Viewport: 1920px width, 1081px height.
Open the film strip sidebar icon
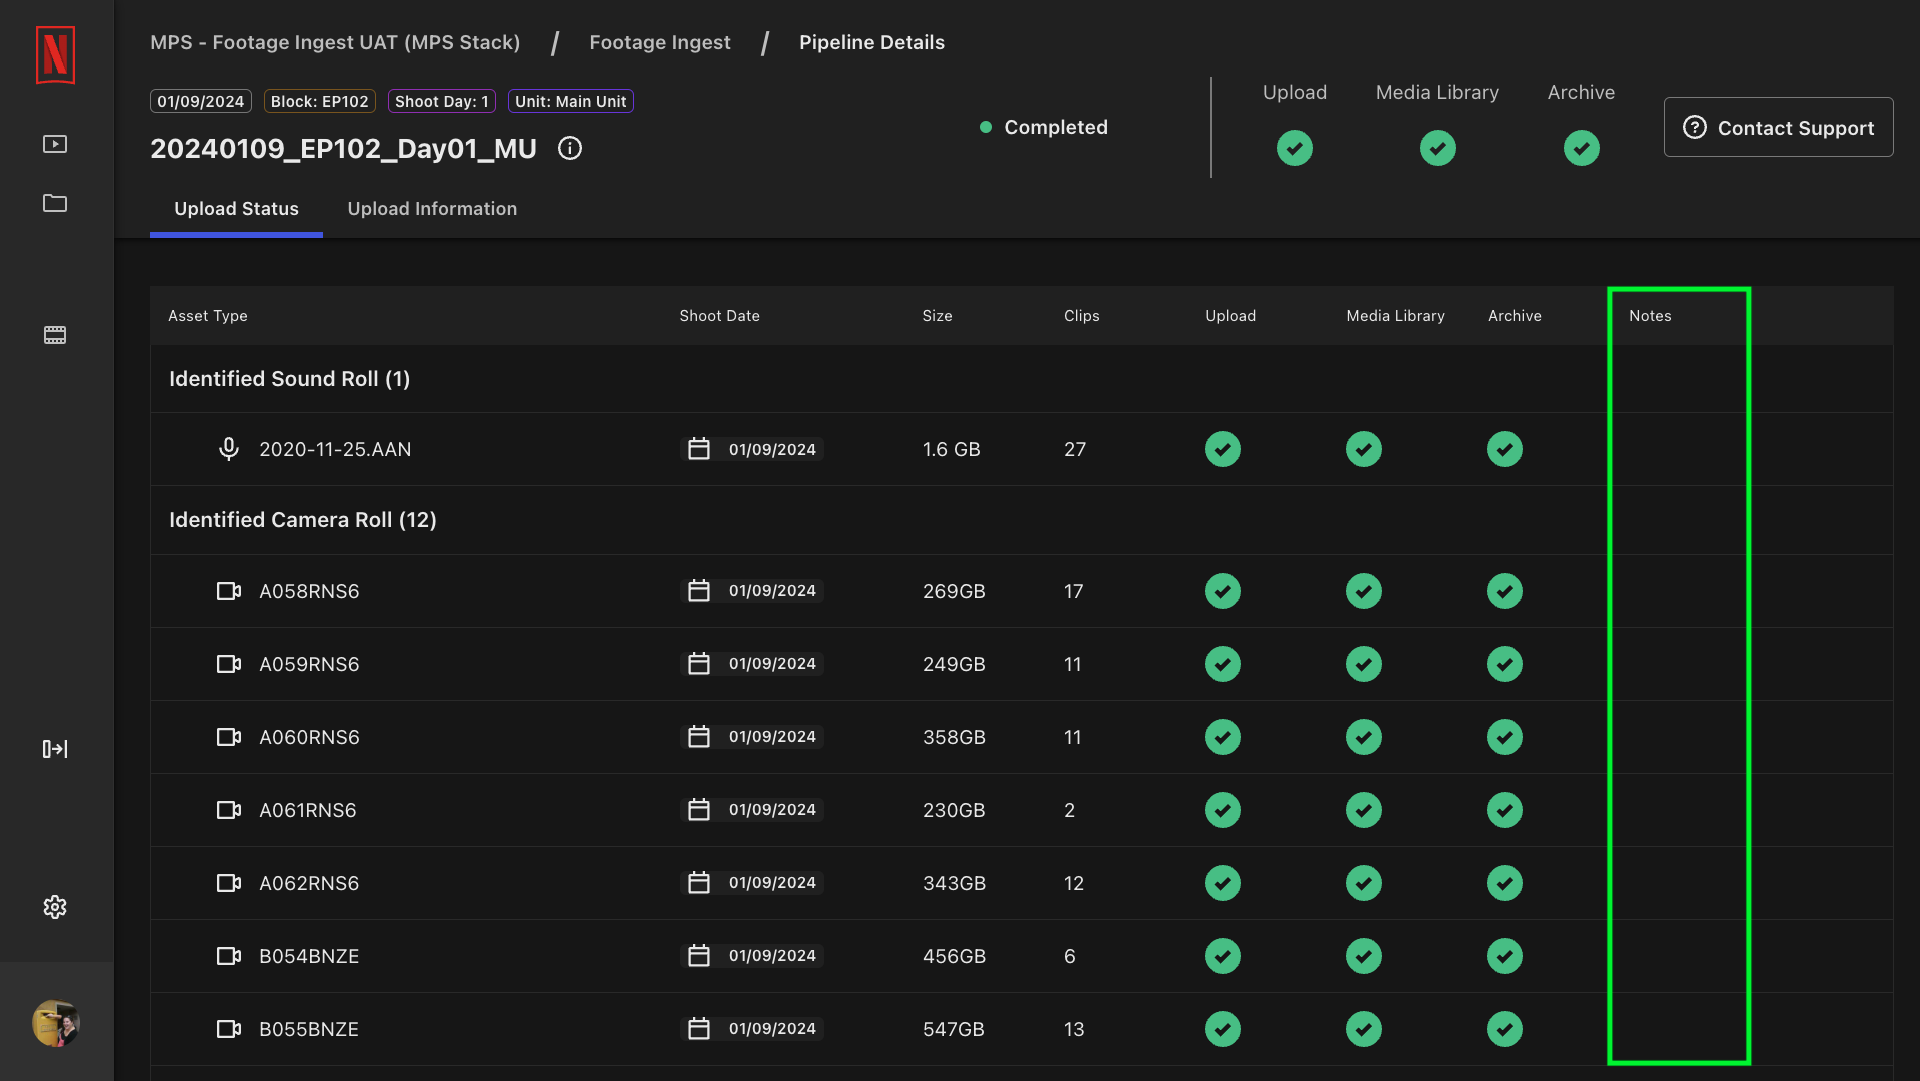click(55, 335)
